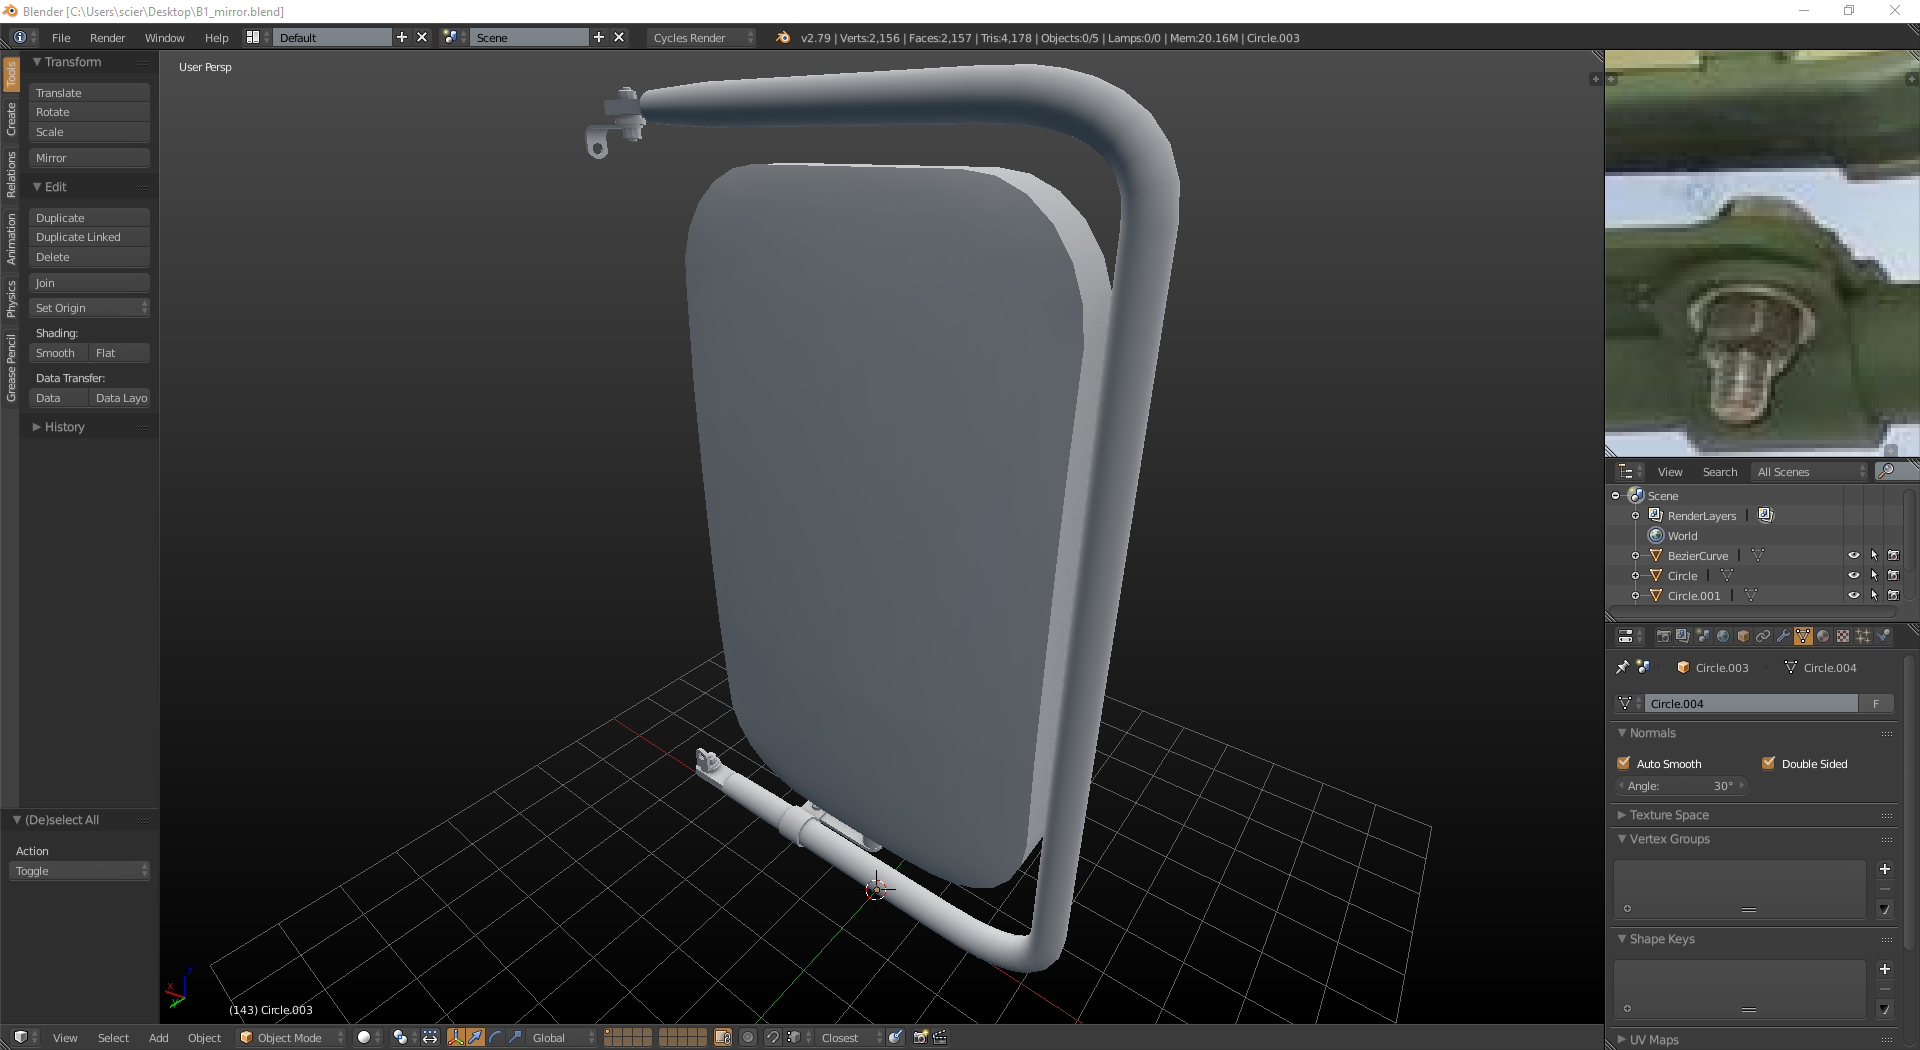This screenshot has height=1050, width=1920.
Task: Click the Join button
Action: pos(89,283)
